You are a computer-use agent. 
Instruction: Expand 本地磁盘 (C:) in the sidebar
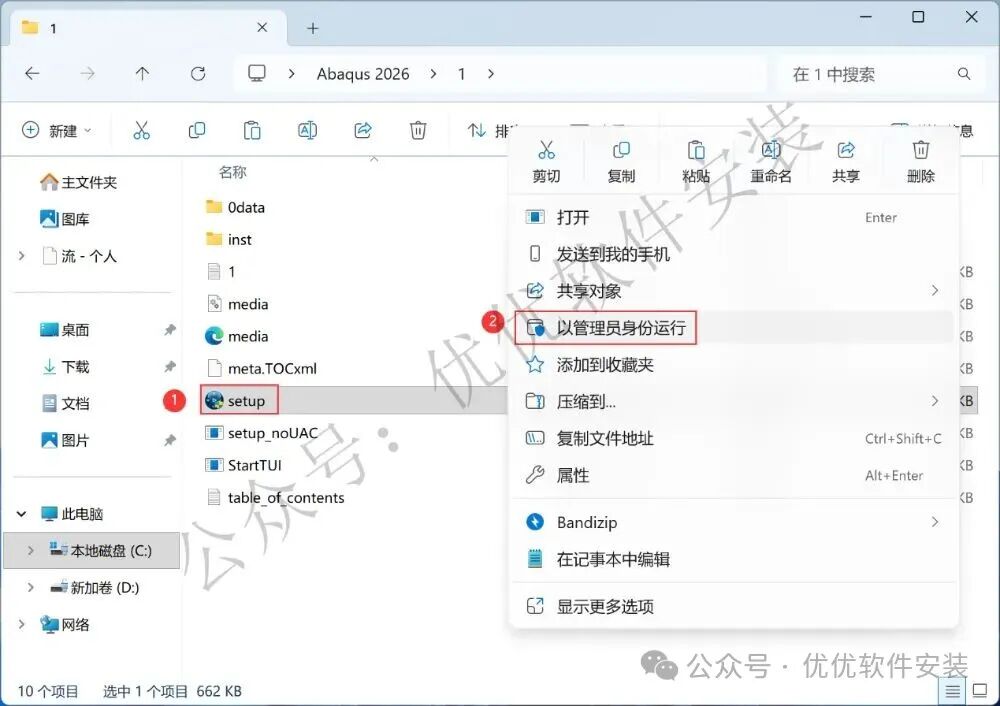pos(30,550)
